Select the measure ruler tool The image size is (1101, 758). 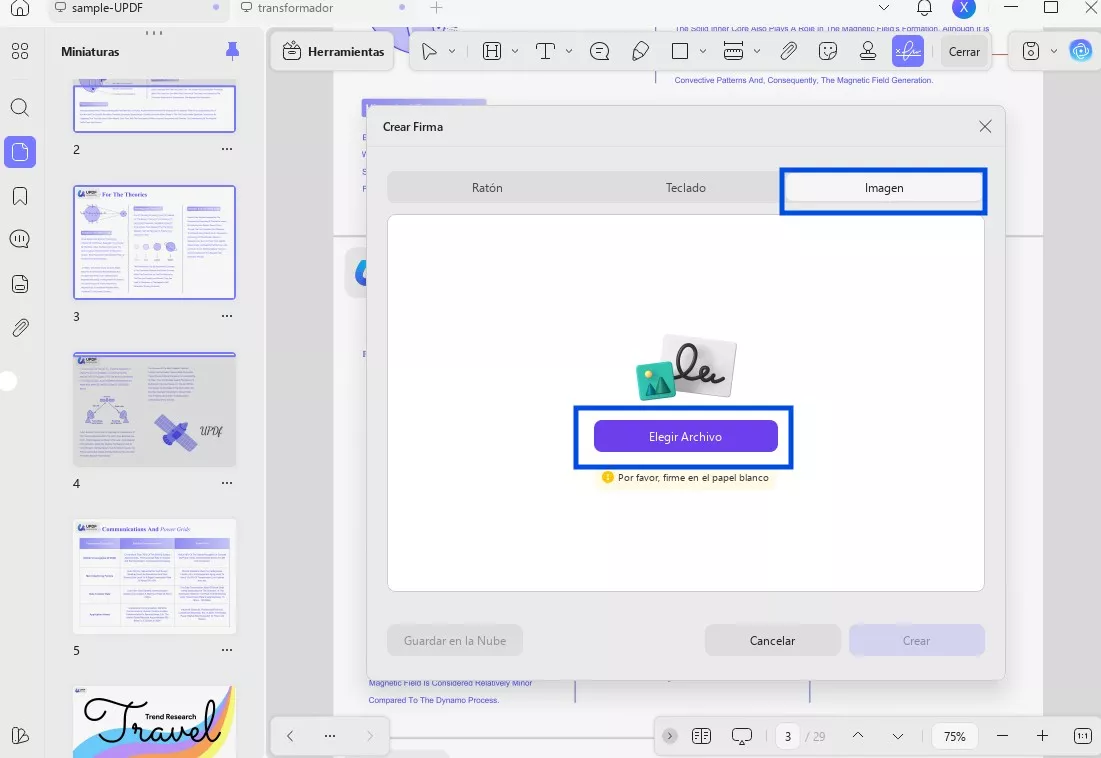pyautogui.click(x=733, y=51)
